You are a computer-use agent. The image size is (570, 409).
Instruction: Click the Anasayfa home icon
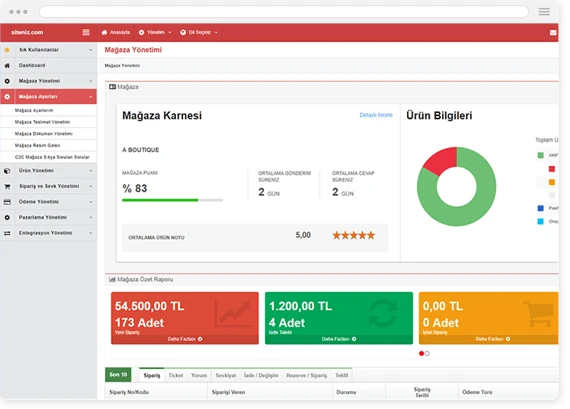point(104,32)
